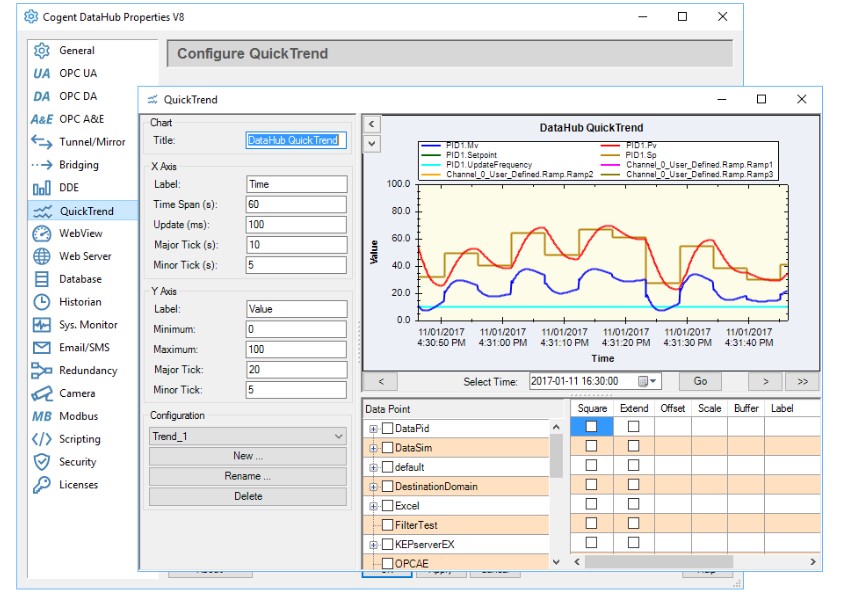Click the Rename ... configuration button
The image size is (841, 596).
pos(248,476)
